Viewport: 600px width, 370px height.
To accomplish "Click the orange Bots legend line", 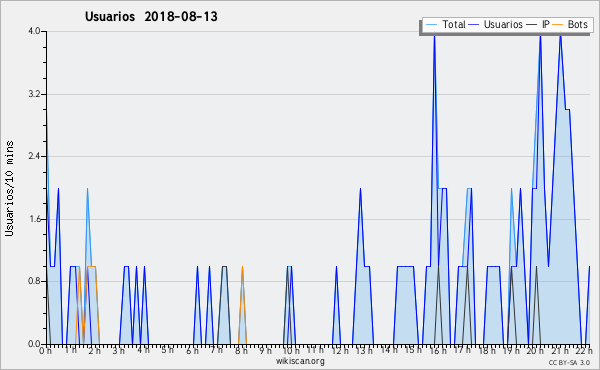I will pyautogui.click(x=558, y=24).
